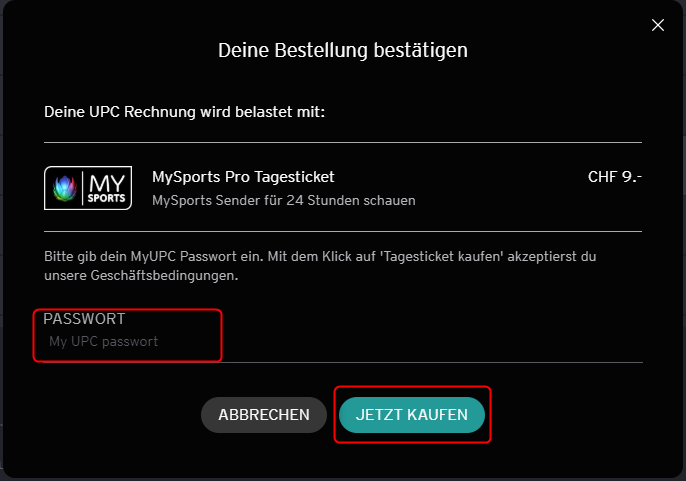Viewport: 686px width, 481px height.
Task: Click the quoted 'Tagesticket kaufen' text
Action: point(441,256)
